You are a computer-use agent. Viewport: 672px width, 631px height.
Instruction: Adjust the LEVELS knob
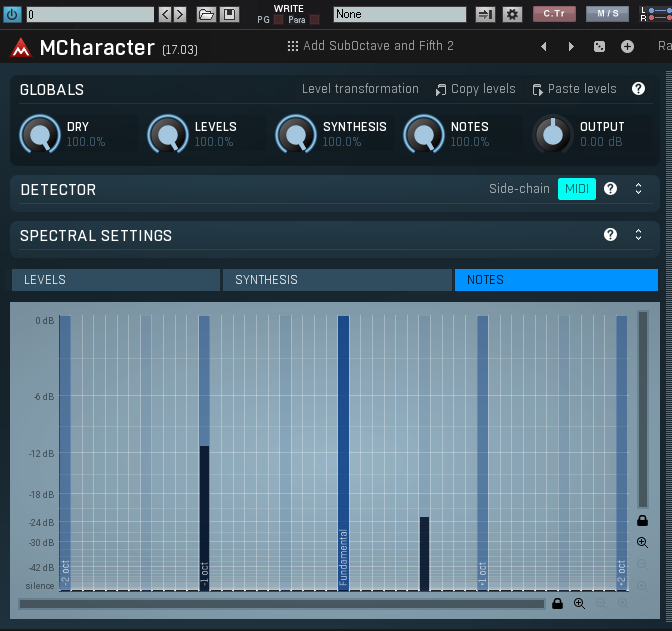pos(168,135)
